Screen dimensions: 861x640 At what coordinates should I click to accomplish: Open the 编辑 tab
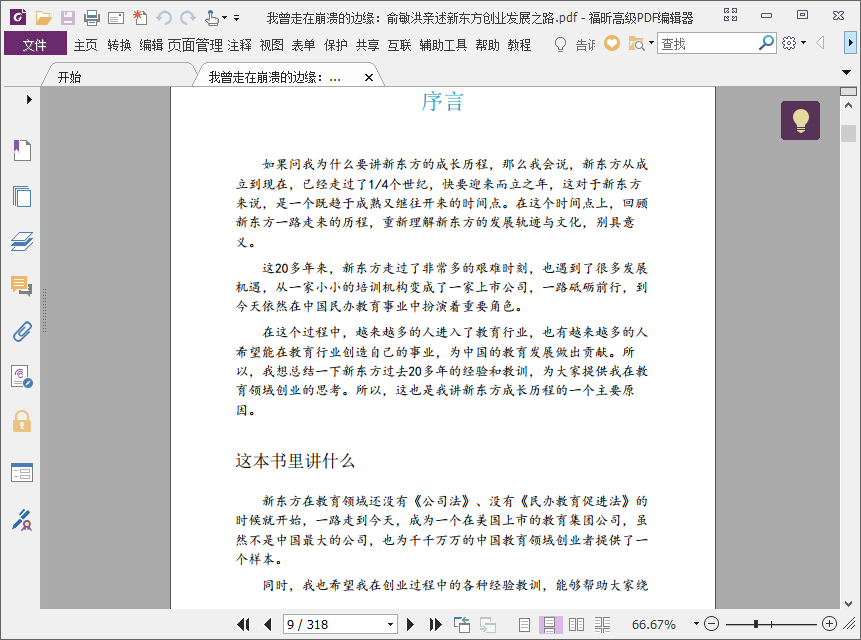click(x=151, y=44)
